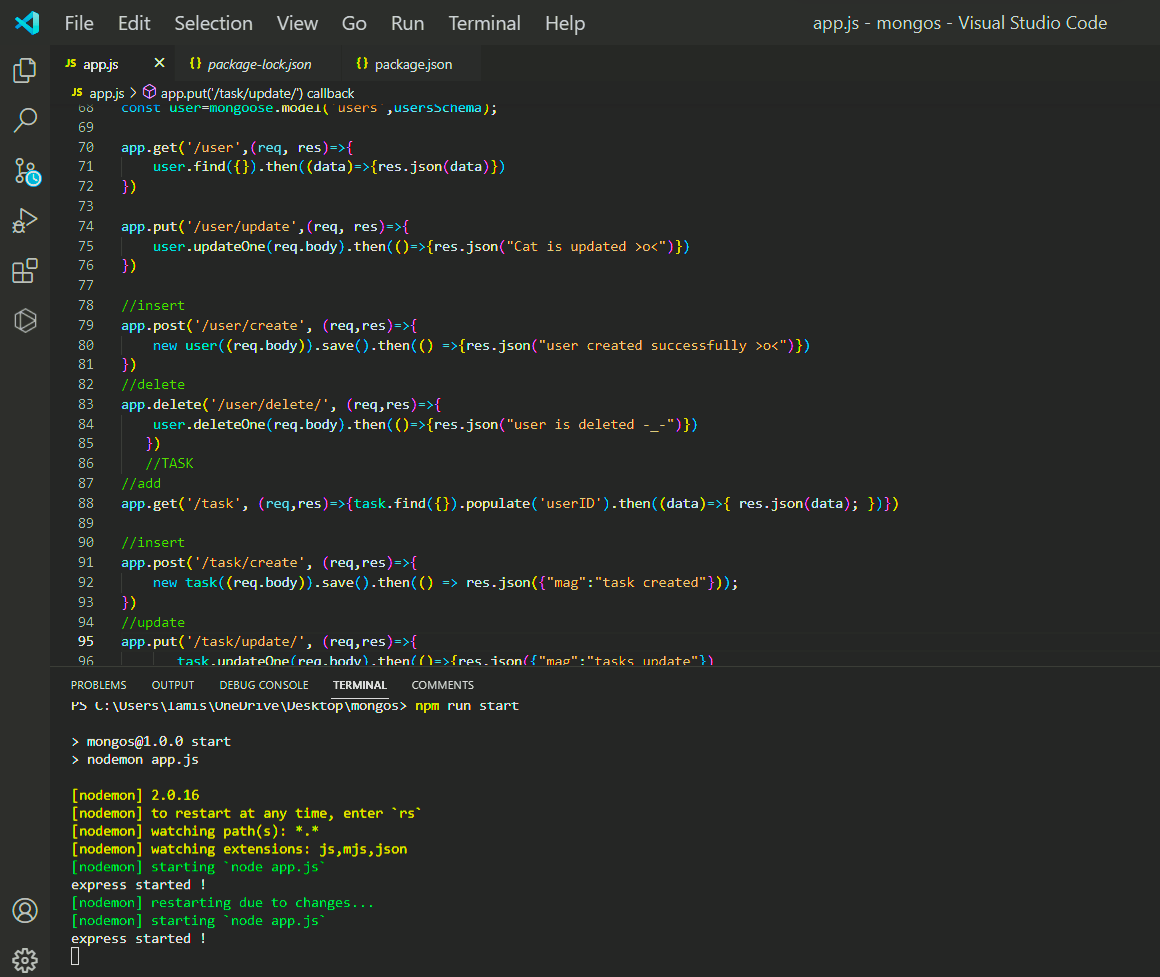Screen dimensions: 1160x977
Task: Click the 'userID' populate argument
Action: (570, 504)
